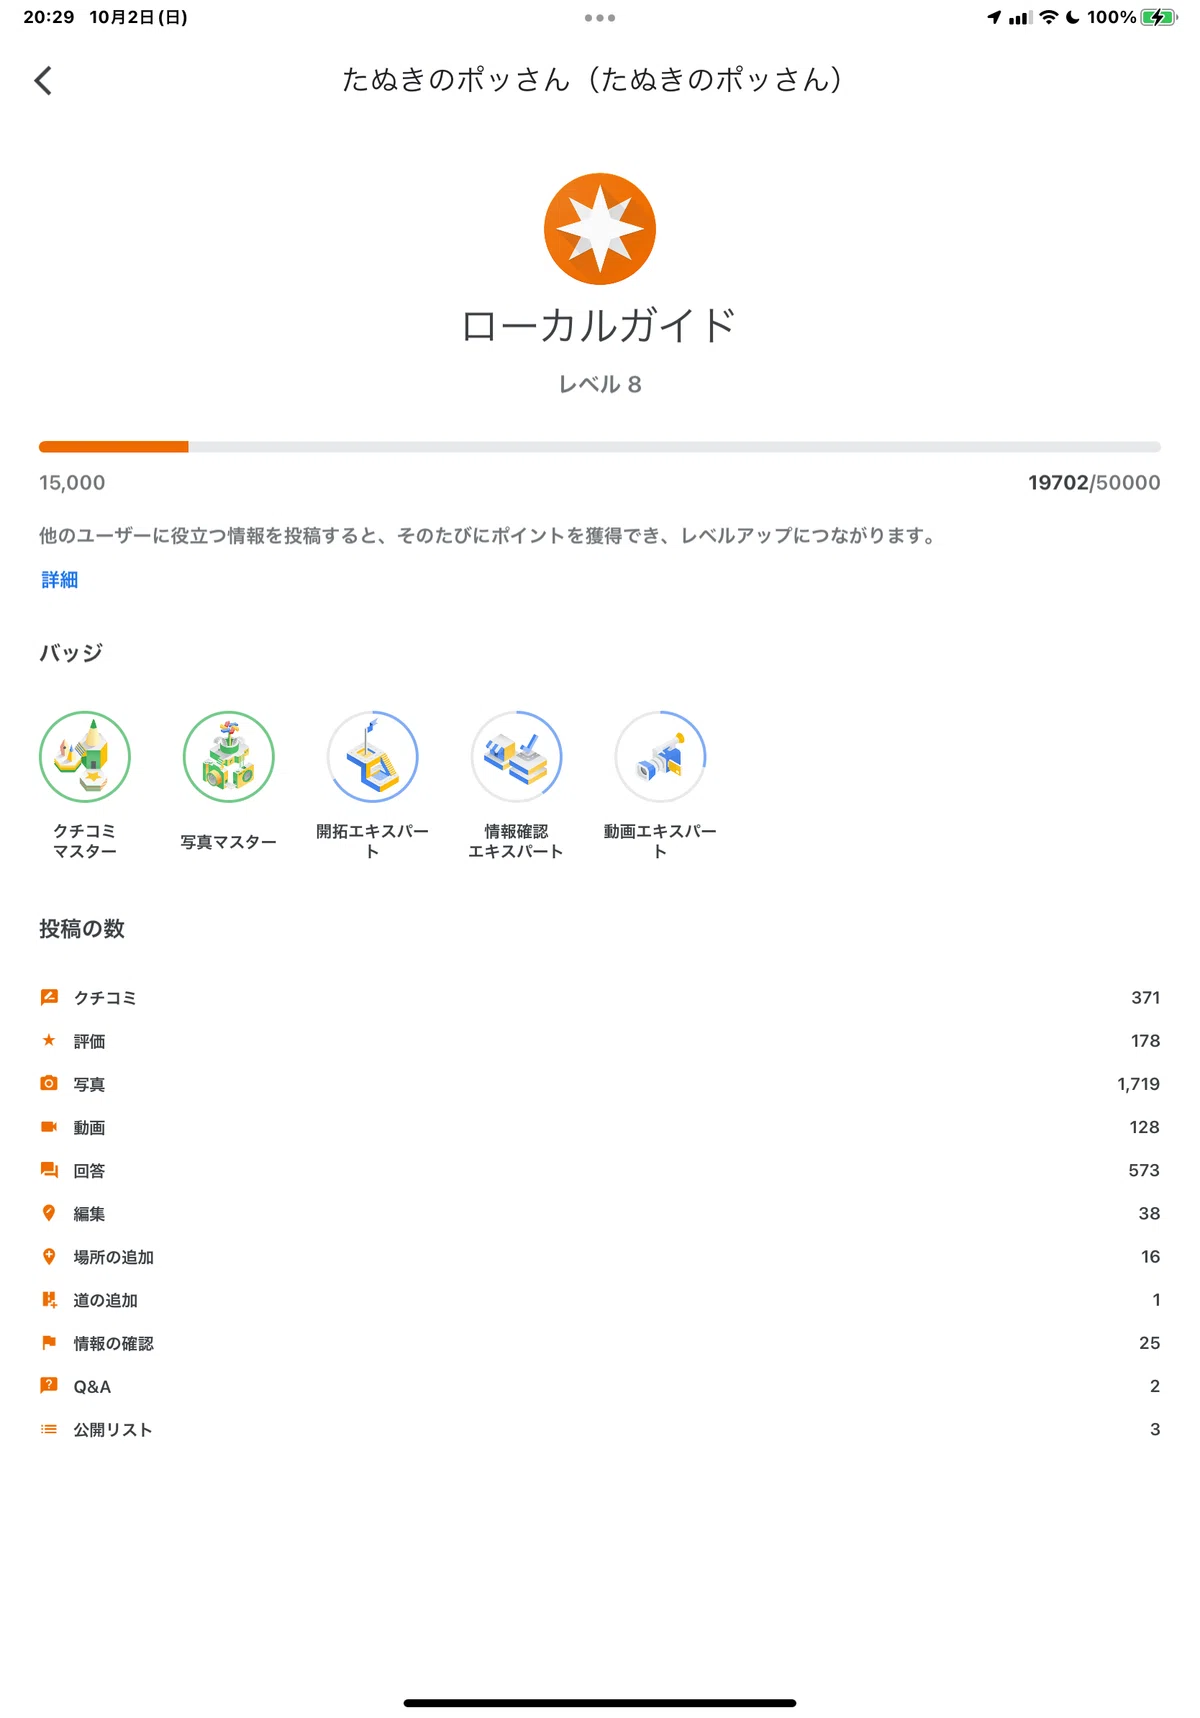Open the 回答 contributions row
This screenshot has height=1718, width=1200.
pos(600,1170)
